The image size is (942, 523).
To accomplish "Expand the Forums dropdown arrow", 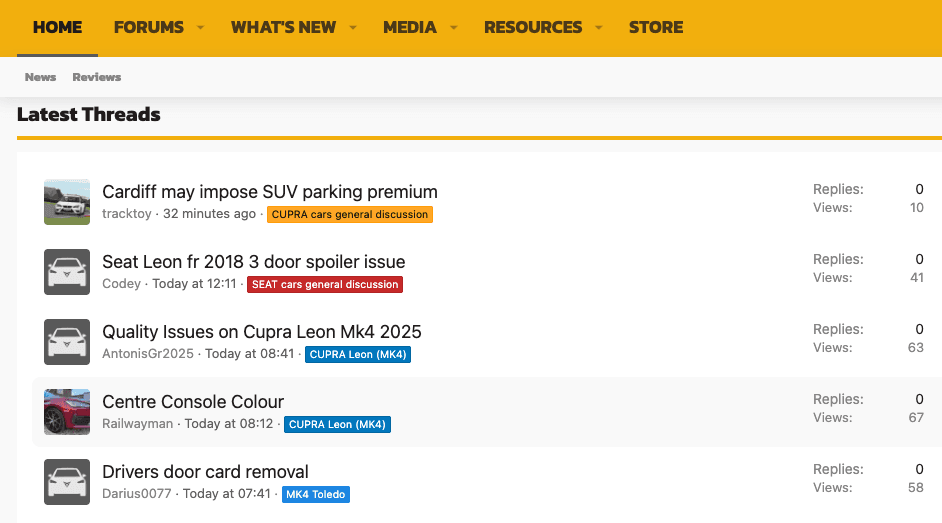I will pyautogui.click(x=200, y=28).
